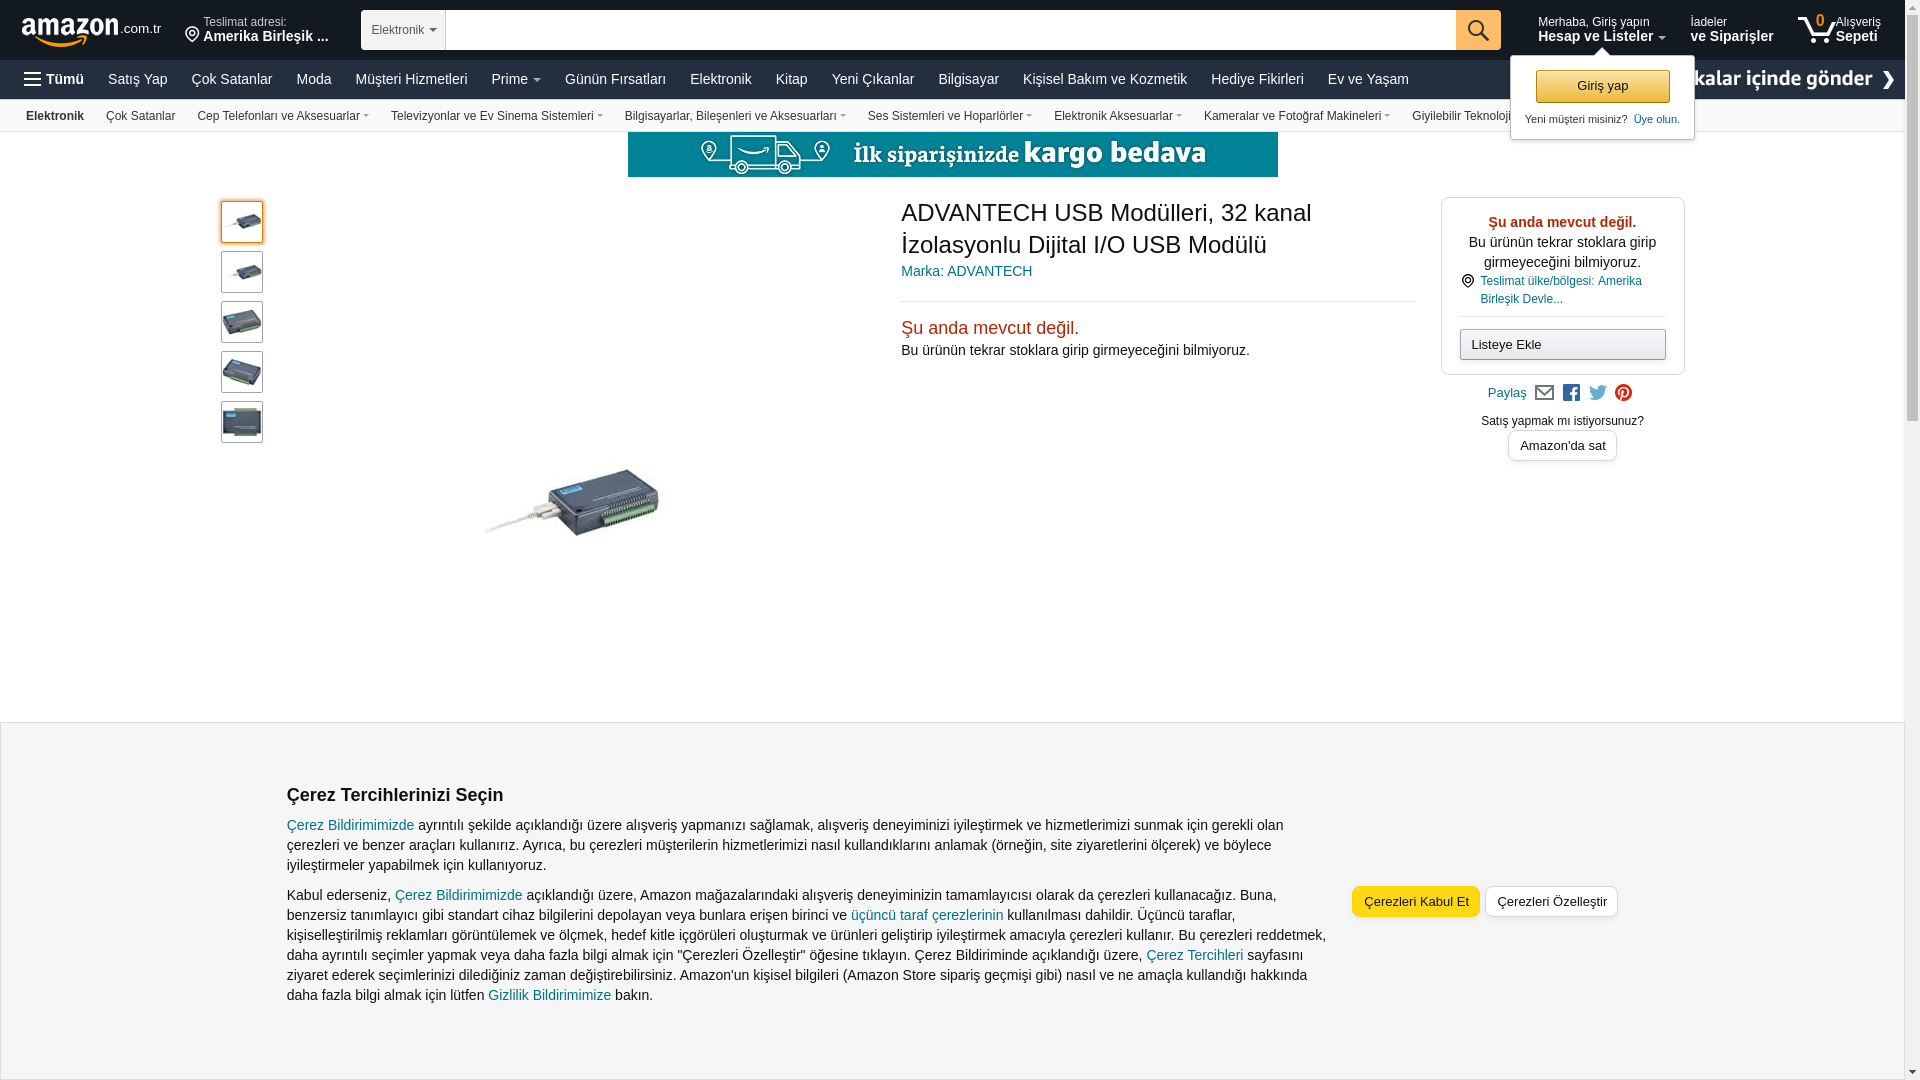Click the Amazon'da sat button
The height and width of the screenshot is (1080, 1920).
1562,446
